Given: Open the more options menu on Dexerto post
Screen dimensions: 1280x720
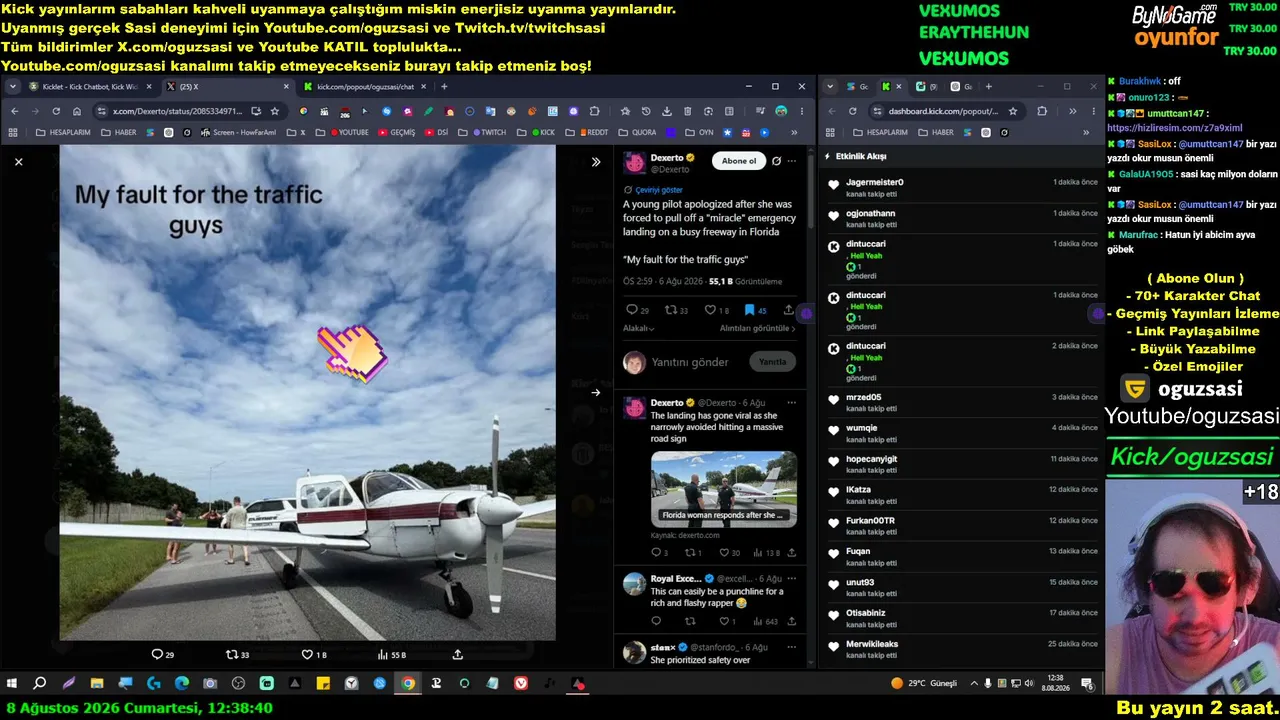Looking at the screenshot, I should pos(793,161).
